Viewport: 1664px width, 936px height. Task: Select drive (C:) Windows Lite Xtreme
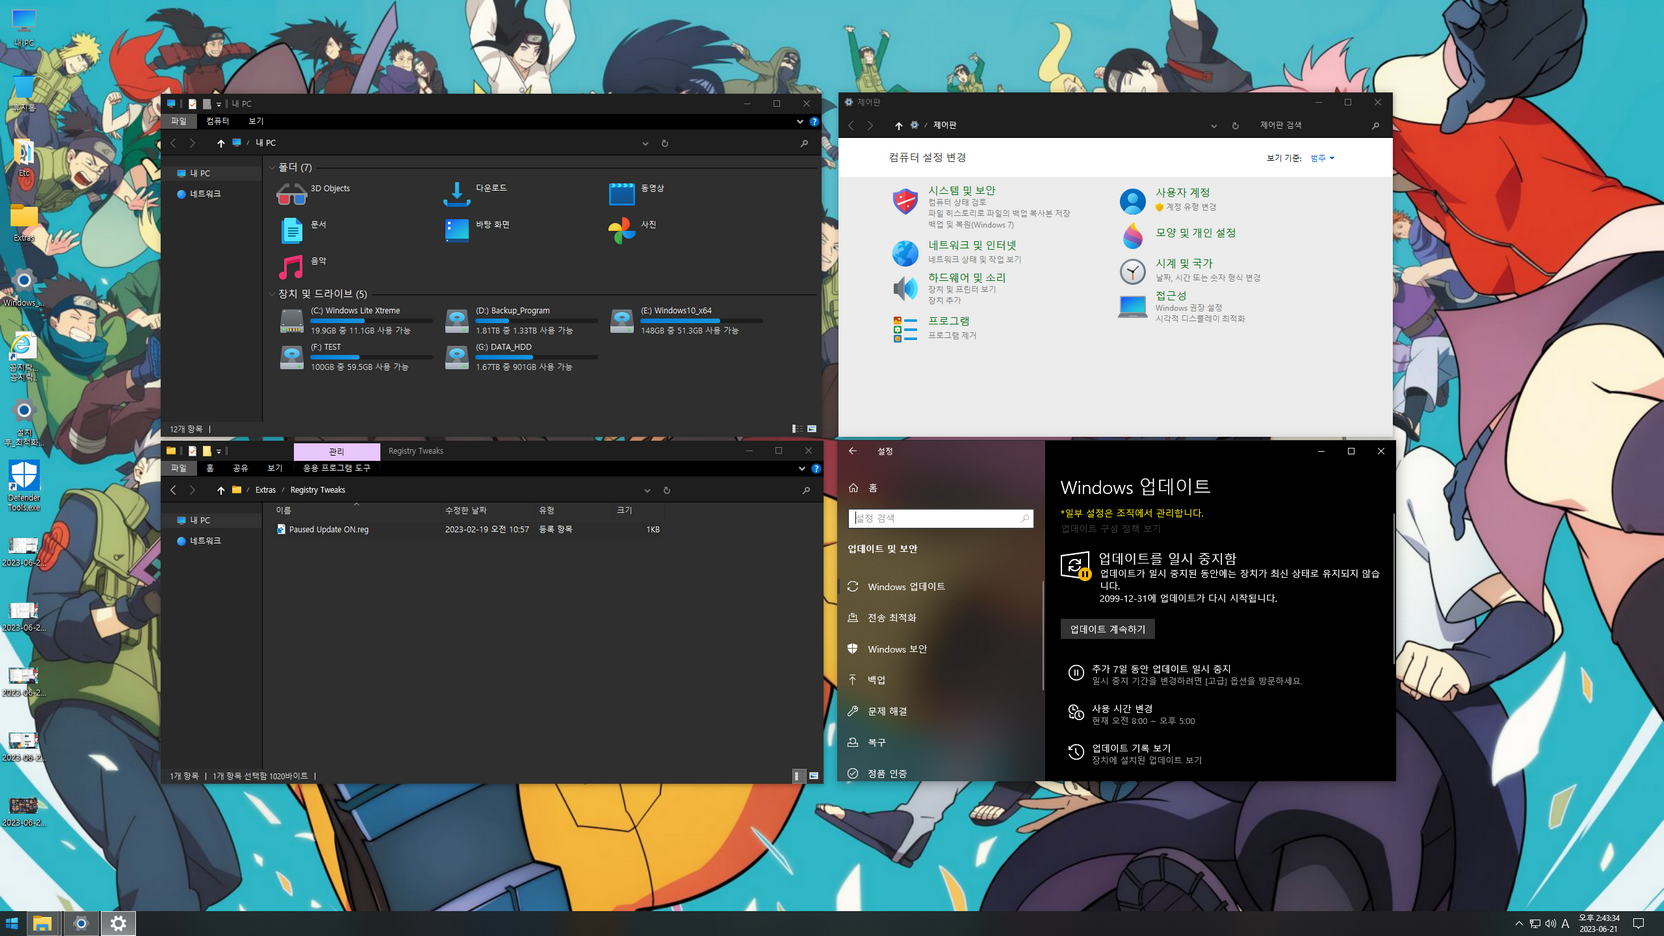pos(357,320)
